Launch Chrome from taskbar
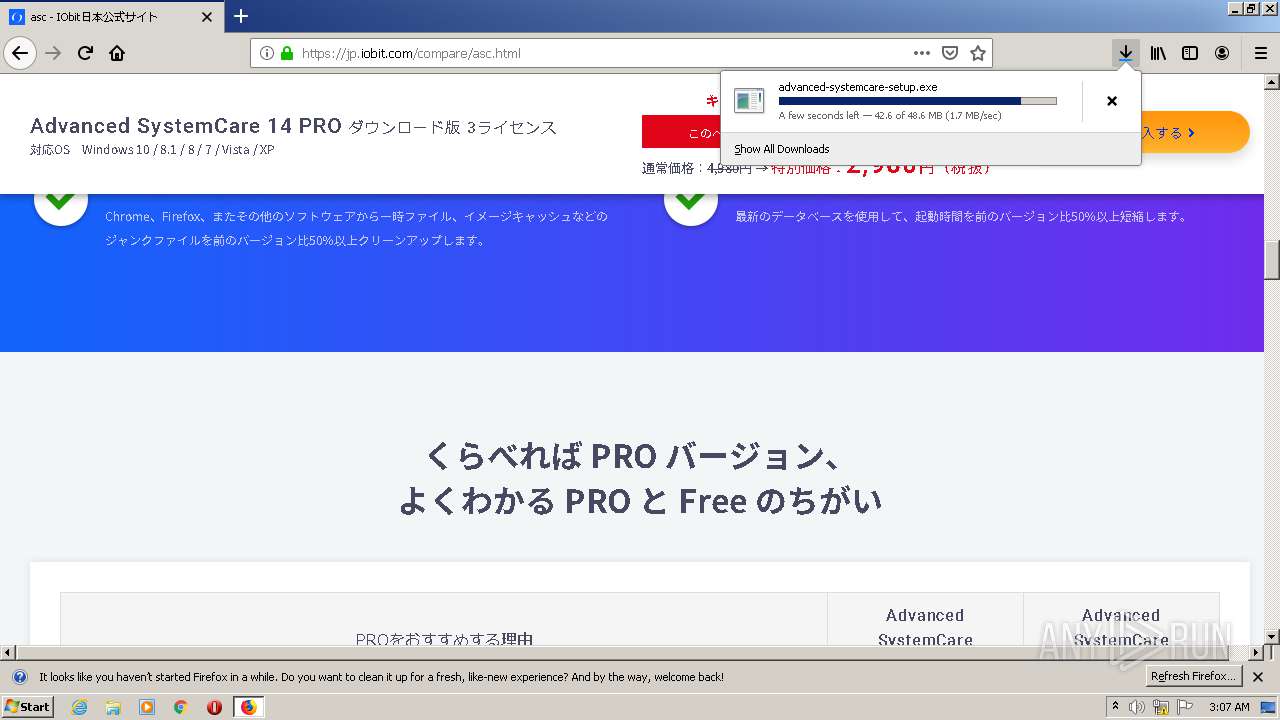 point(180,707)
